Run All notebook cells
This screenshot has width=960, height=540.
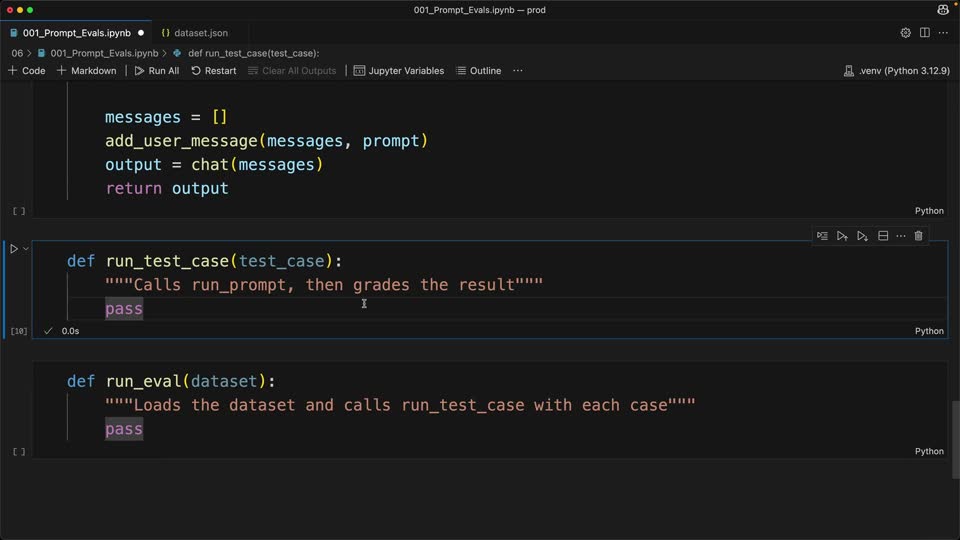tap(157, 71)
